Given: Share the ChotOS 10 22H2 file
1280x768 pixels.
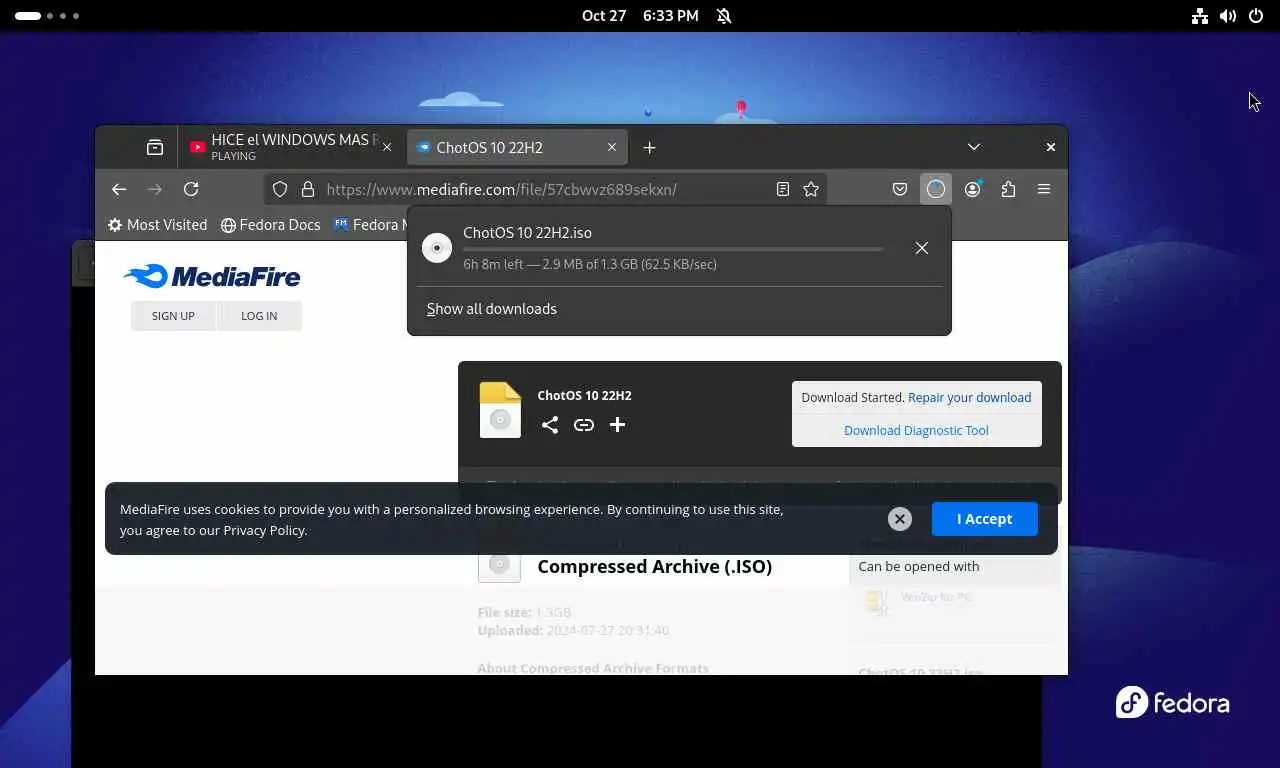Looking at the screenshot, I should pyautogui.click(x=550, y=425).
